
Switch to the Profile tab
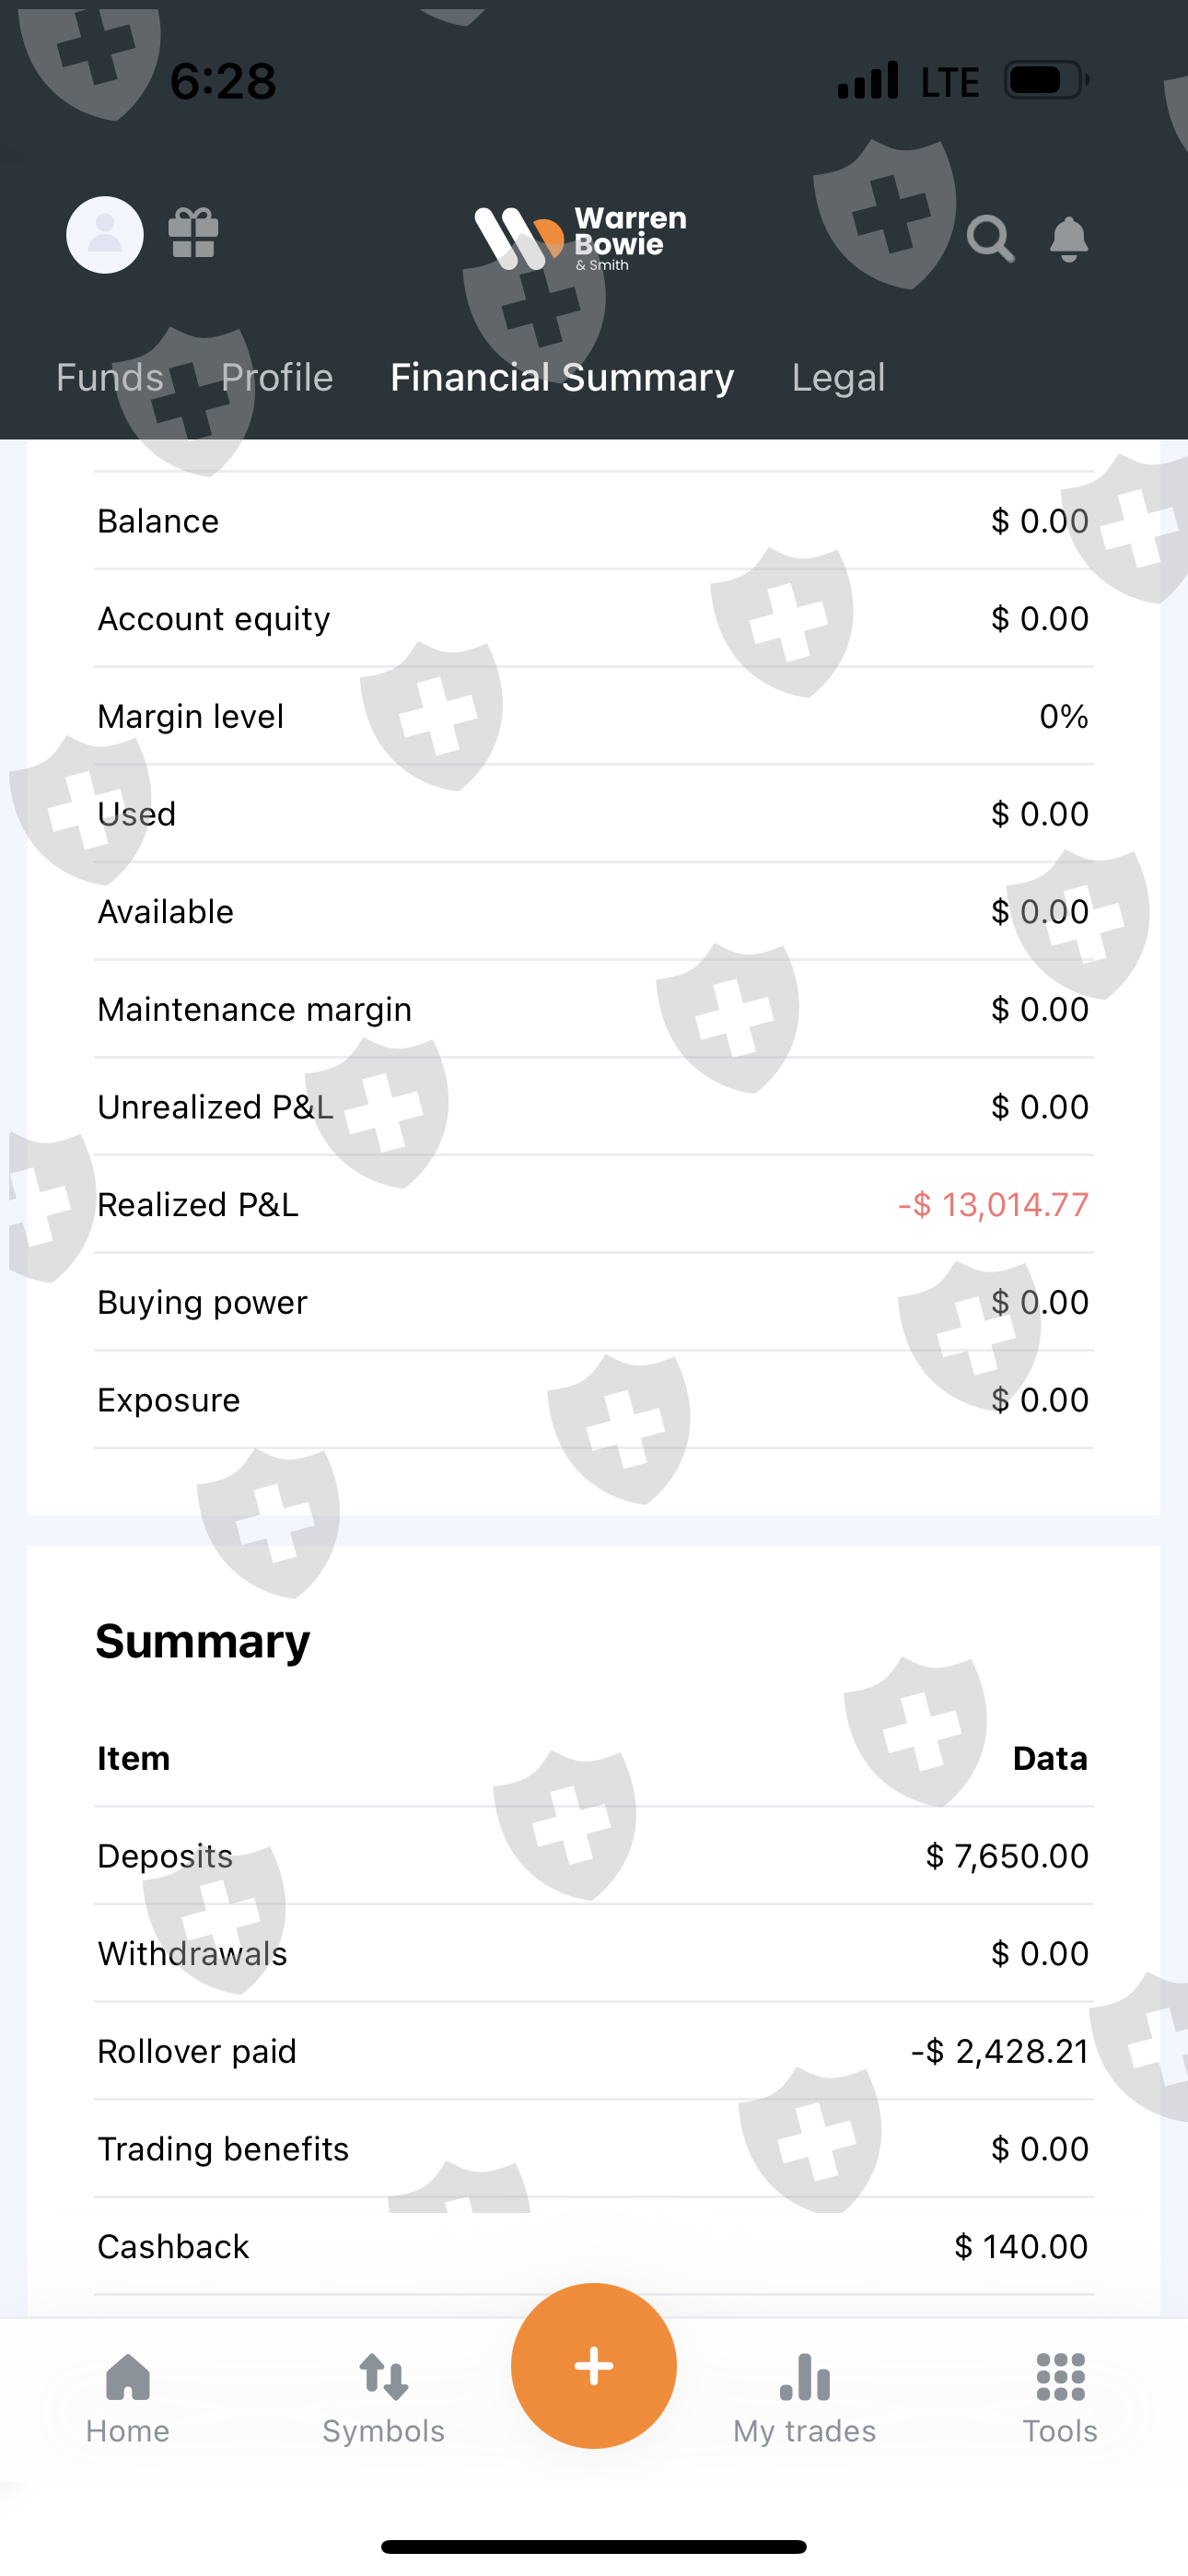click(277, 378)
